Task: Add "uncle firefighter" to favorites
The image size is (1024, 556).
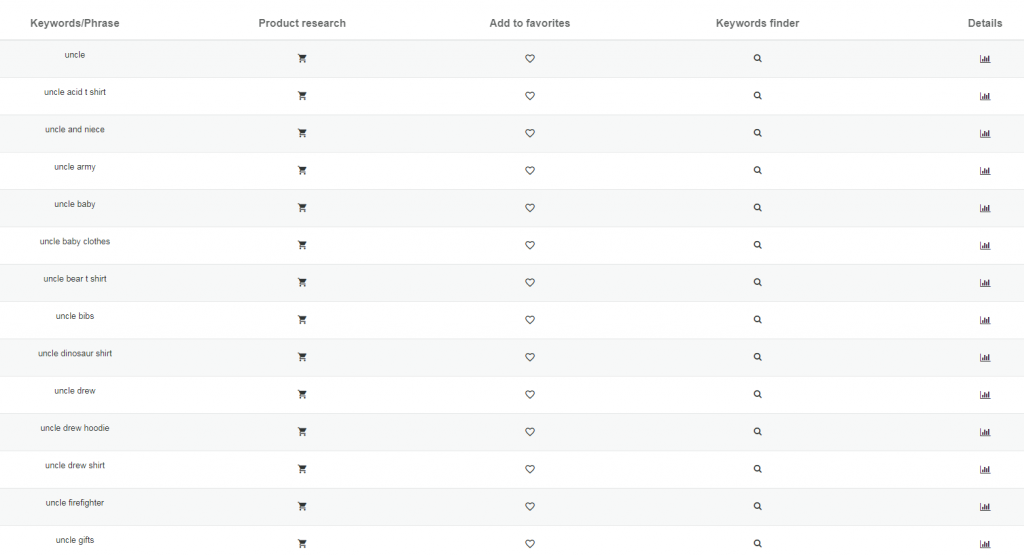Action: [x=530, y=506]
